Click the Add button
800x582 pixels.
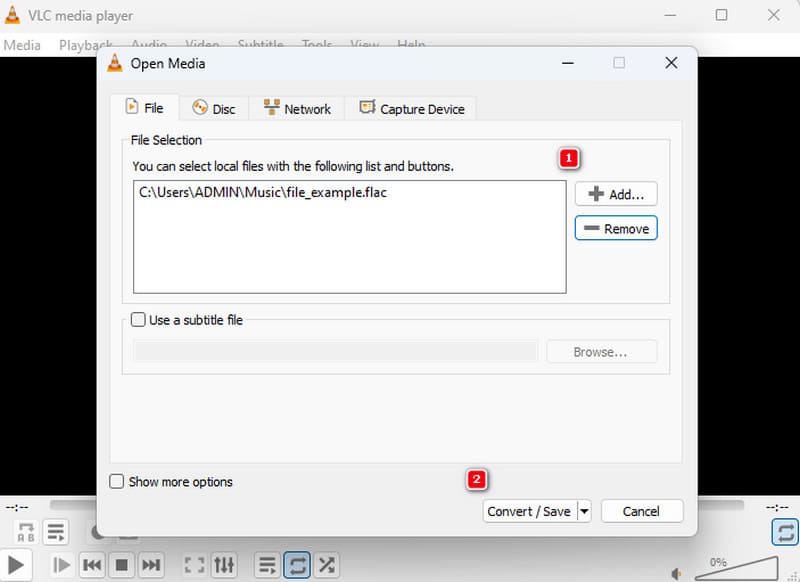tap(615, 194)
